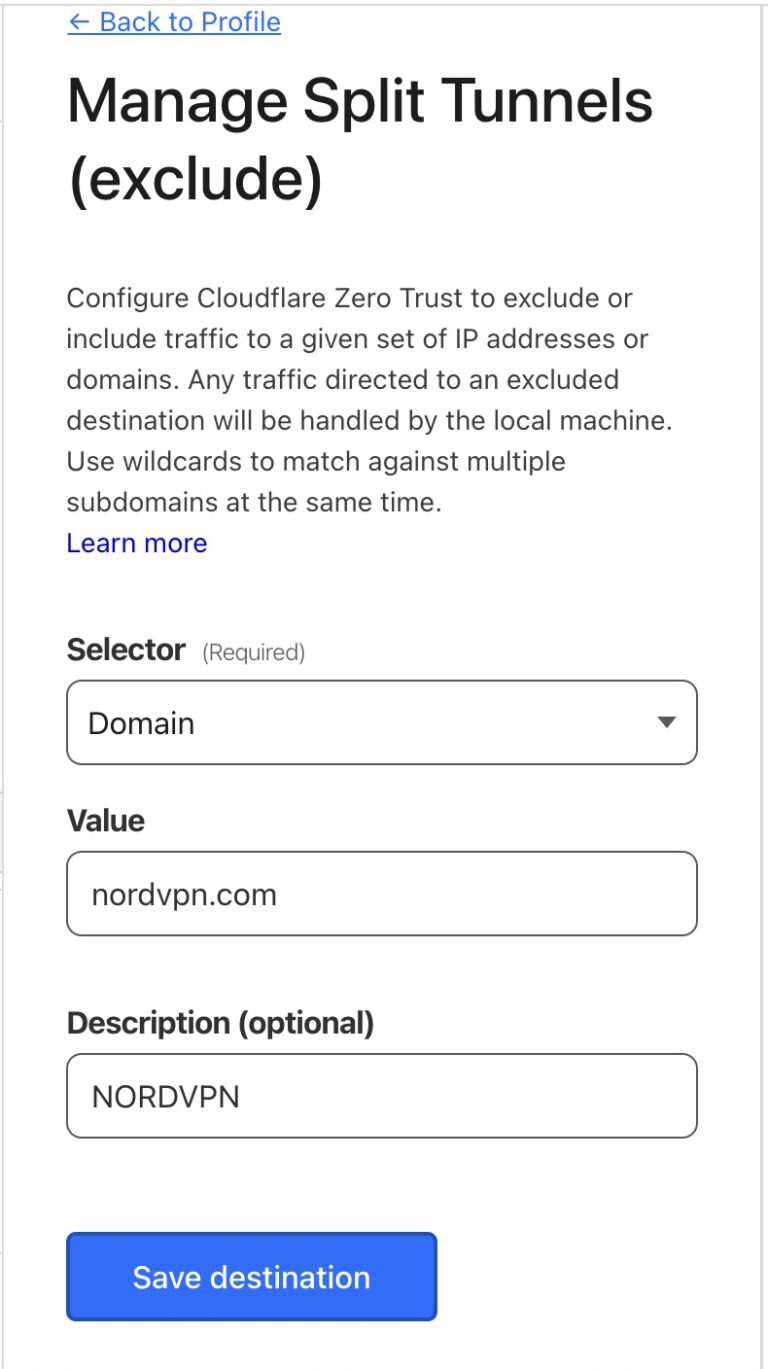Click the Use wildcards to match sentence
The height and width of the screenshot is (1369, 768).
(315, 462)
